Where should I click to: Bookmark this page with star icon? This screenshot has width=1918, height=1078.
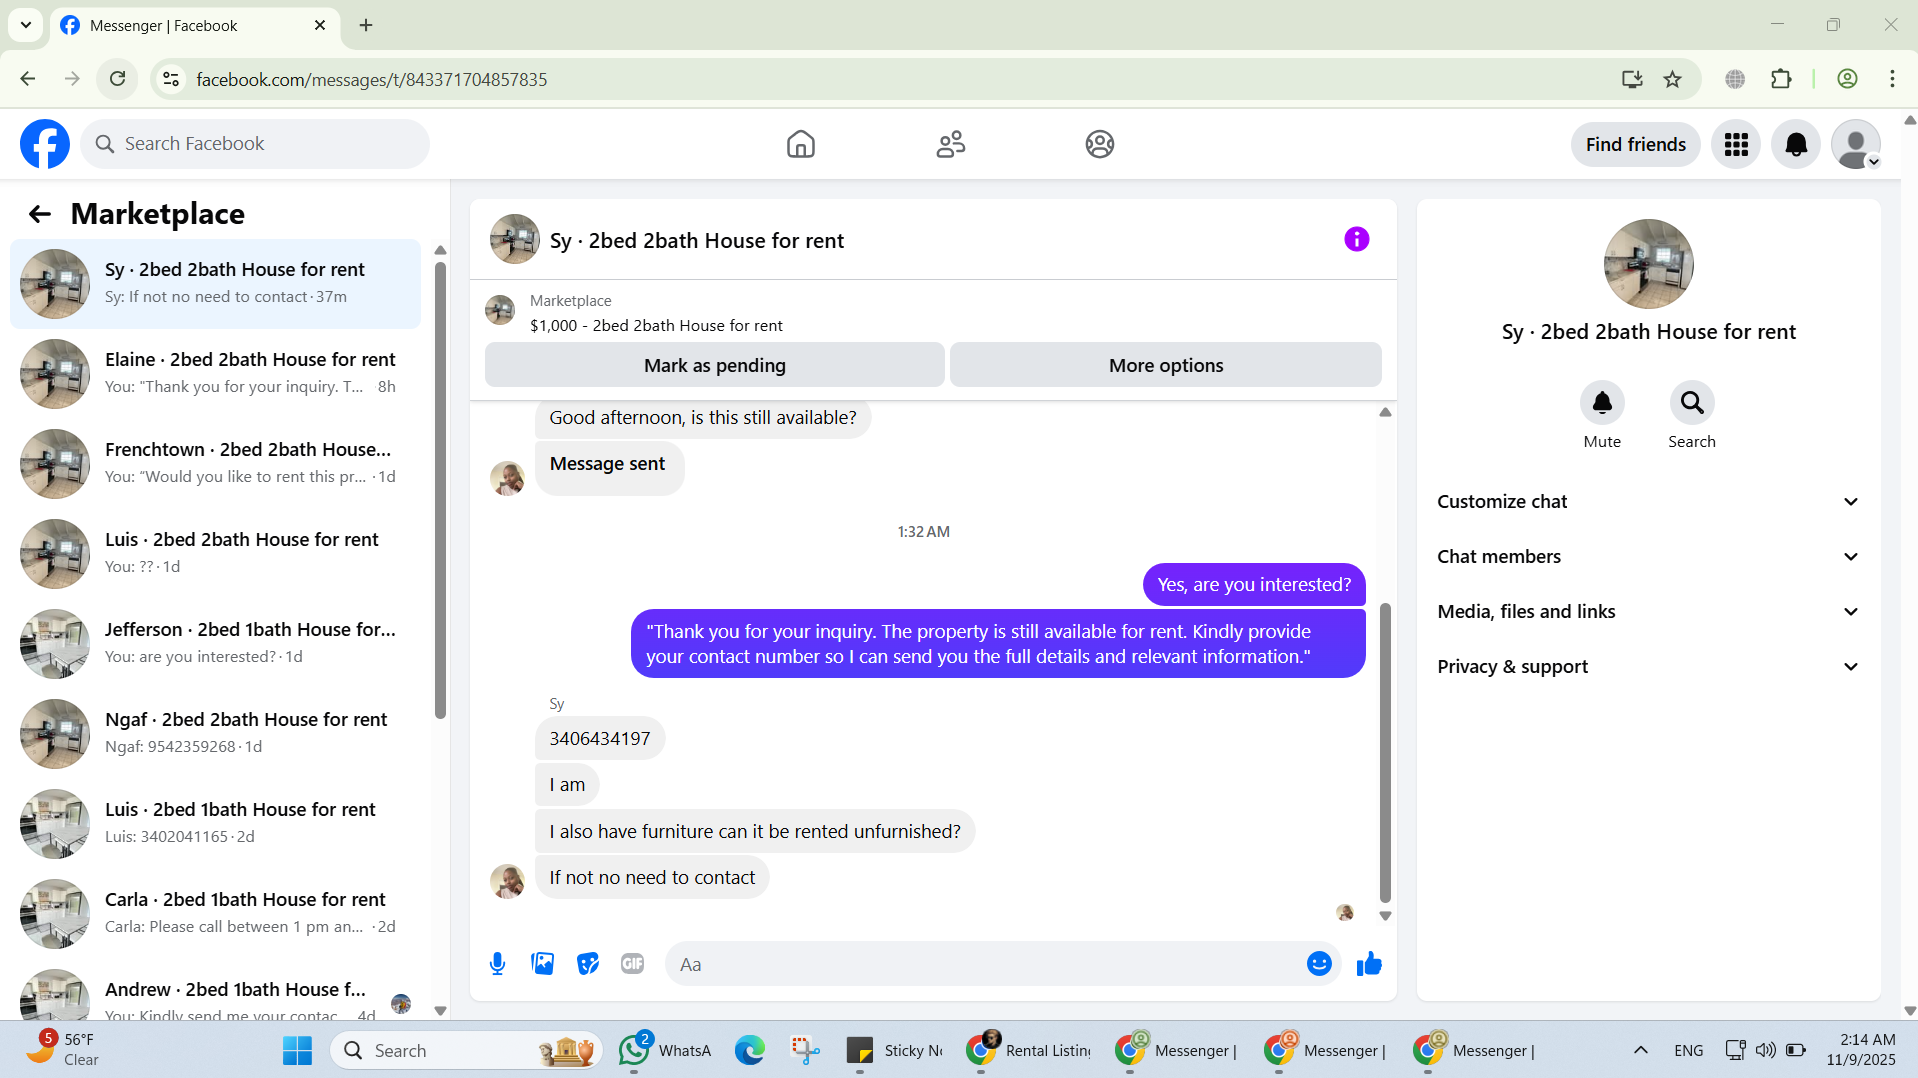pyautogui.click(x=1672, y=79)
